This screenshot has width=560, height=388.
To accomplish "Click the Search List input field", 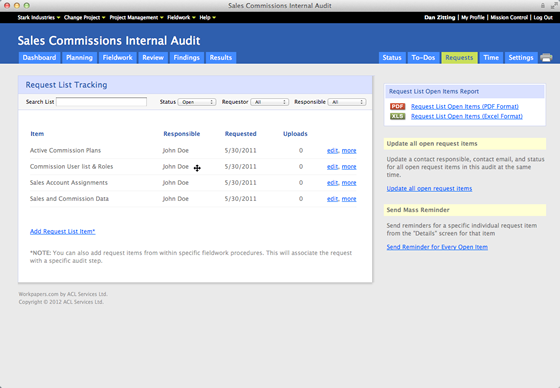I will [x=101, y=102].
